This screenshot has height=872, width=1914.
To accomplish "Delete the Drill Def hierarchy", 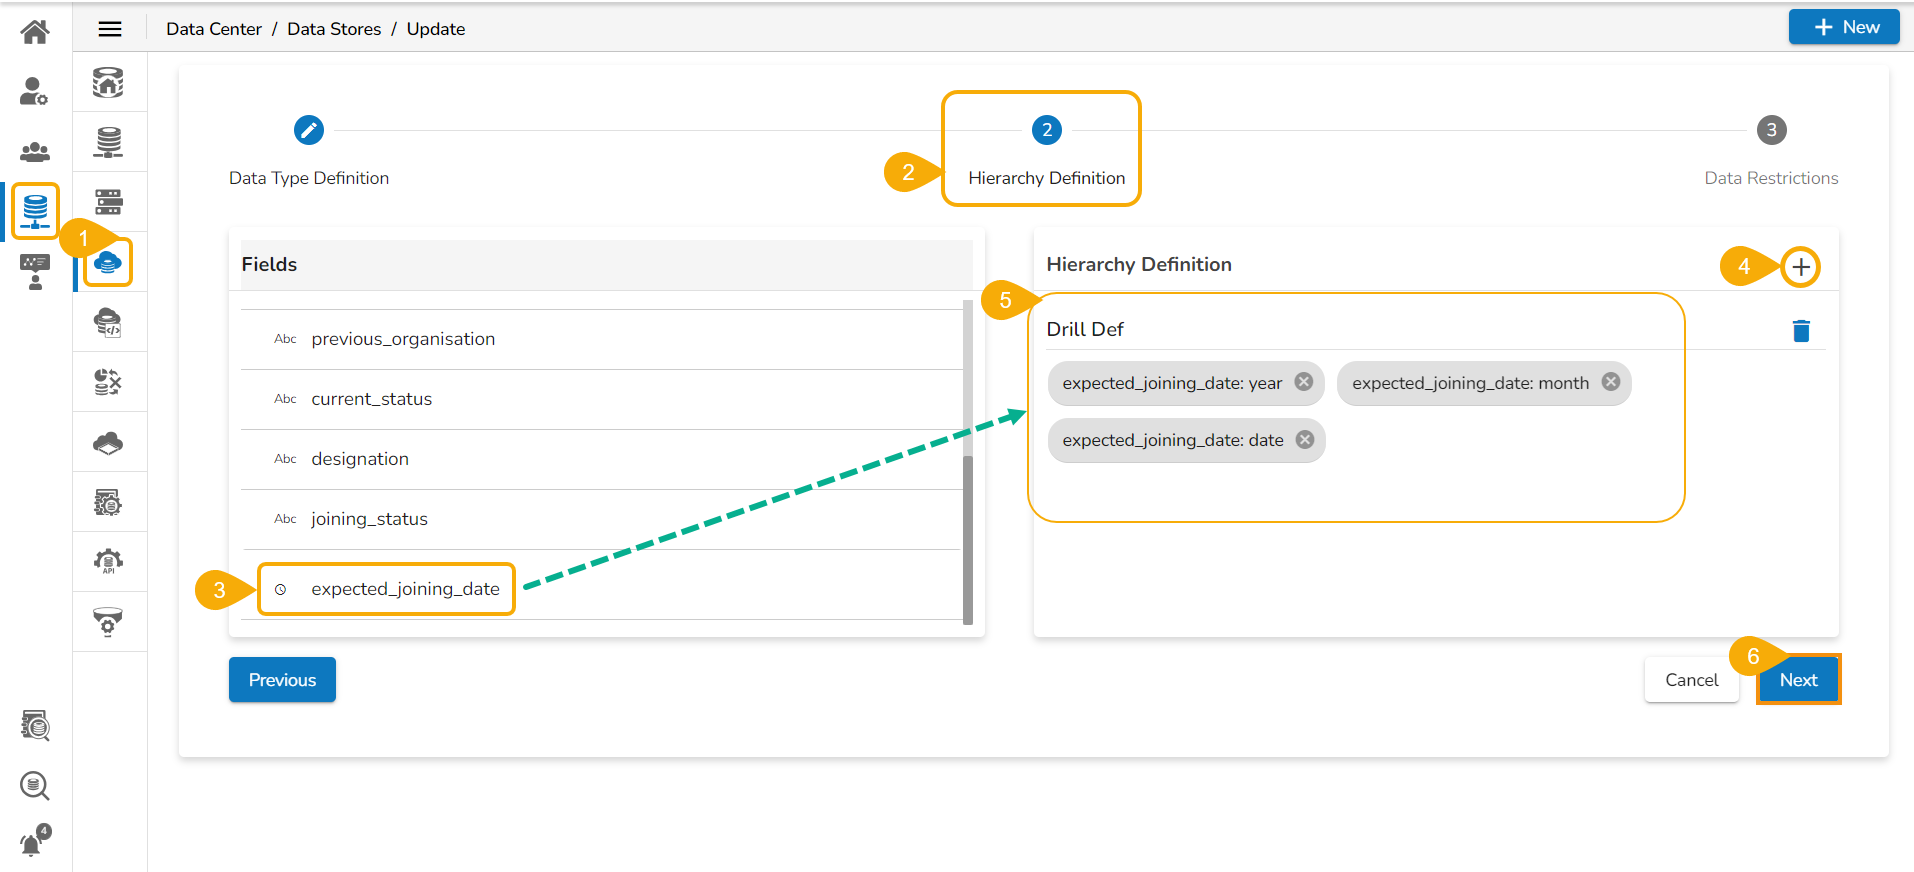I will (x=1801, y=331).
